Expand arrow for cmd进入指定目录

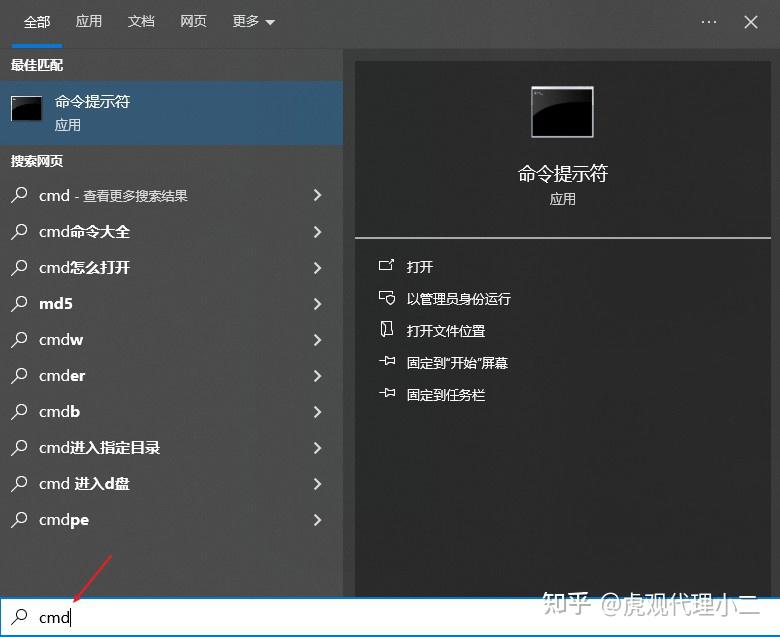317,448
